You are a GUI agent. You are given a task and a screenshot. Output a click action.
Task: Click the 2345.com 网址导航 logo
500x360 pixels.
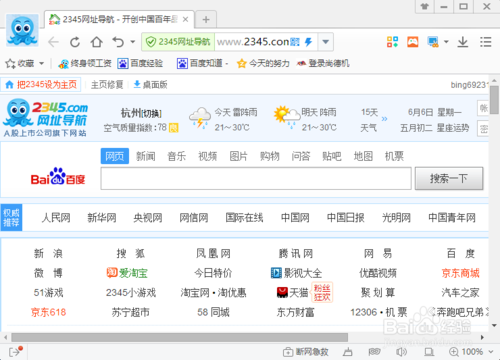pyautogui.click(x=45, y=117)
